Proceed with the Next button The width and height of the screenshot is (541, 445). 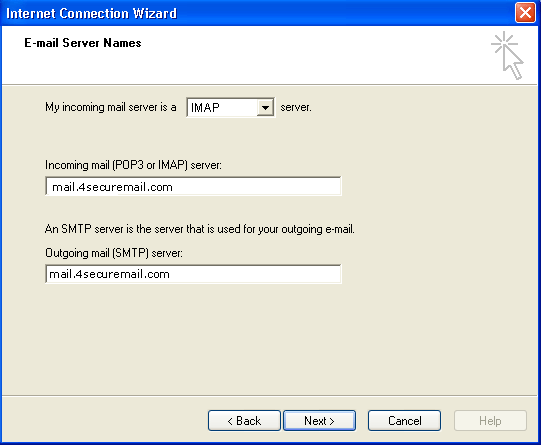coord(319,421)
